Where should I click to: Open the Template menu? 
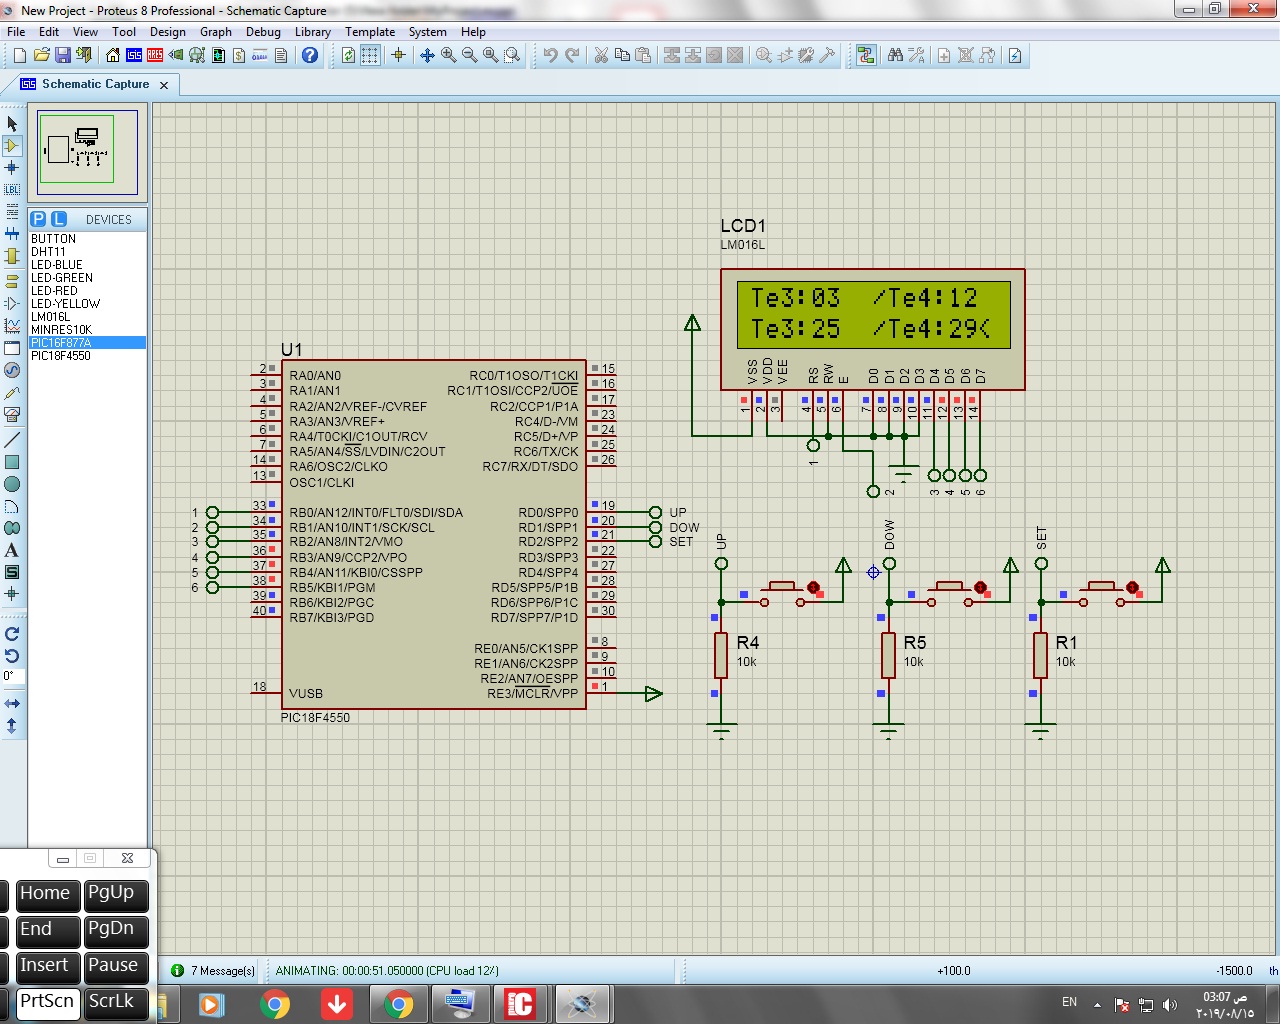pos(370,32)
